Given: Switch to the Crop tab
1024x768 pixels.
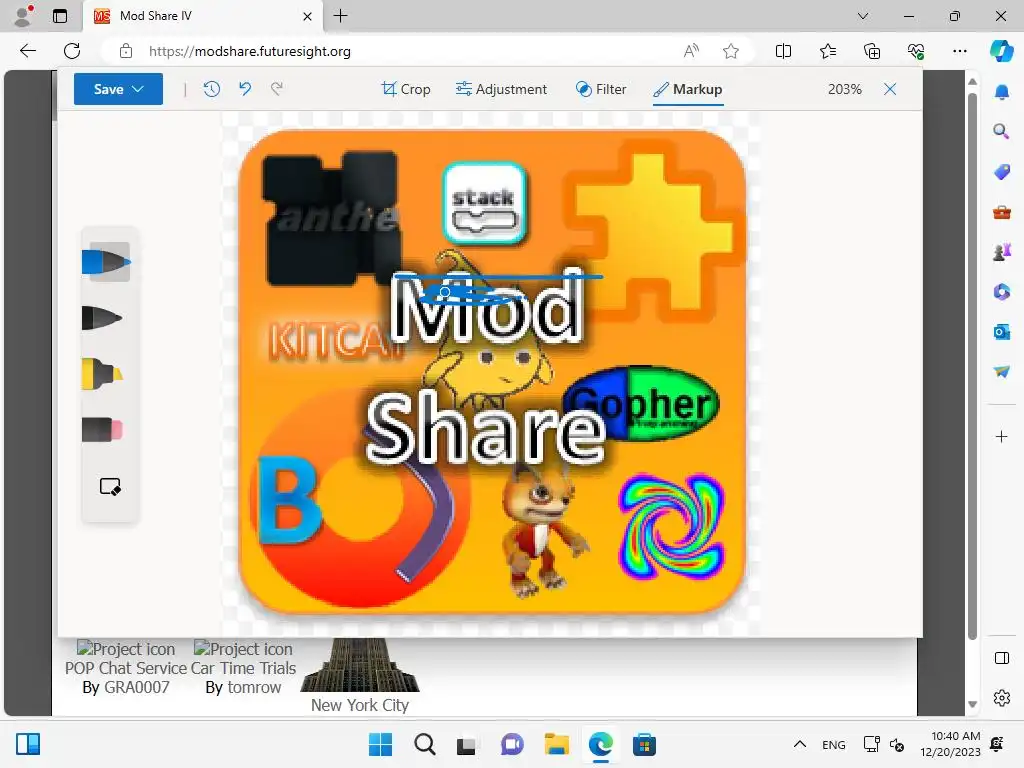Looking at the screenshot, I should pyautogui.click(x=406, y=89).
